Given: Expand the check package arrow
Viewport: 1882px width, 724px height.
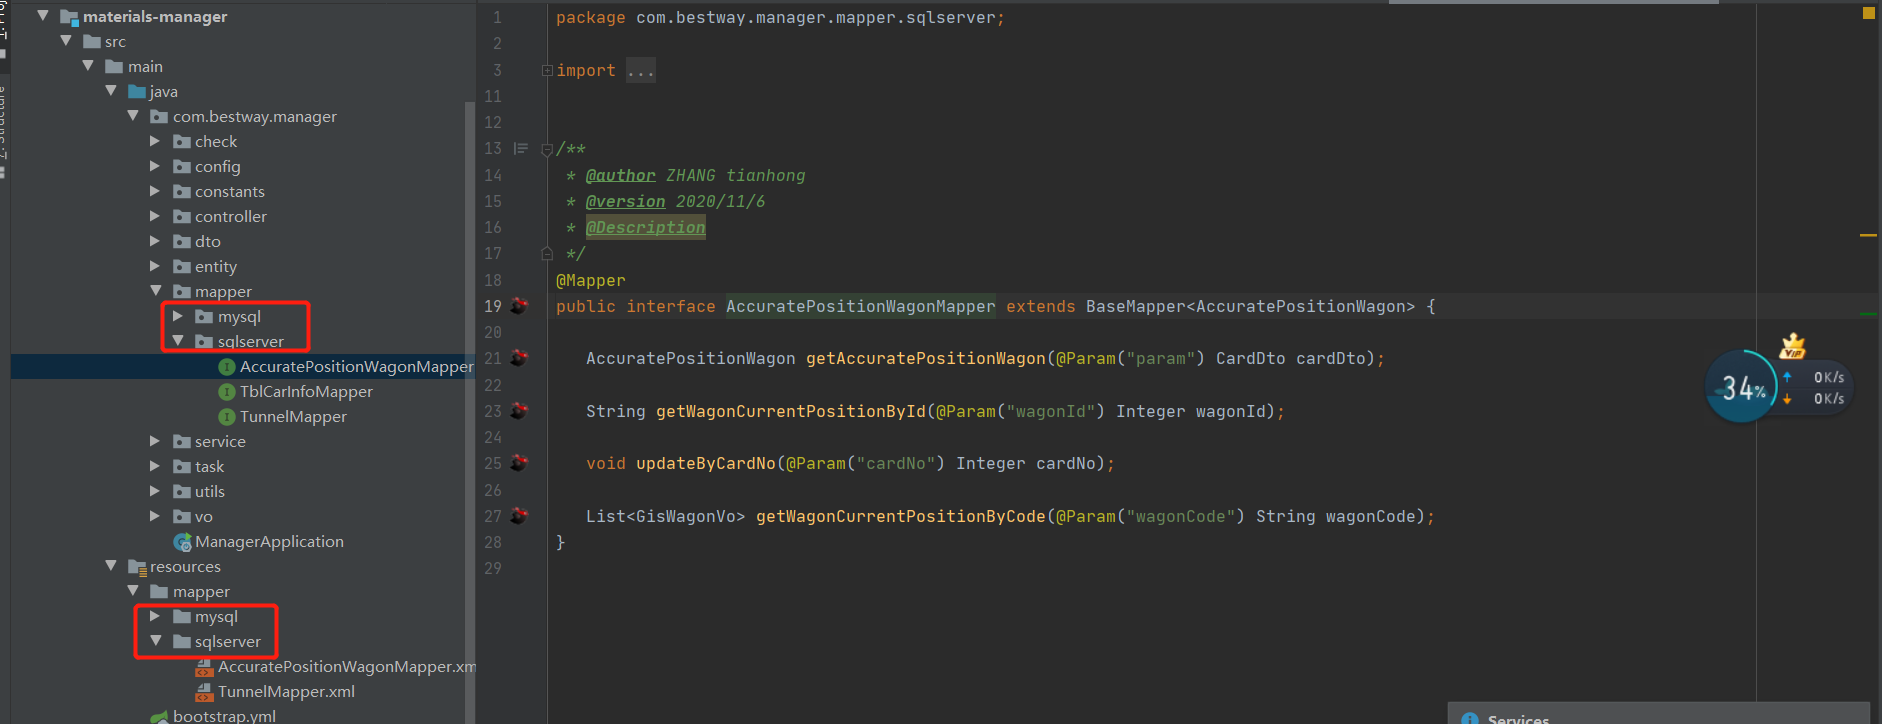Looking at the screenshot, I should [155, 141].
